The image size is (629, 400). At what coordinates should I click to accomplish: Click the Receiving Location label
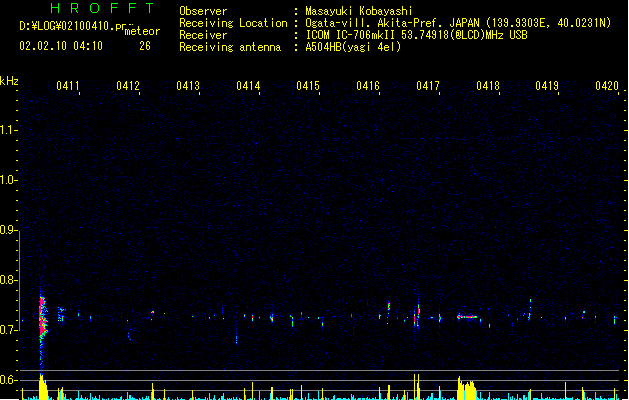click(233, 23)
